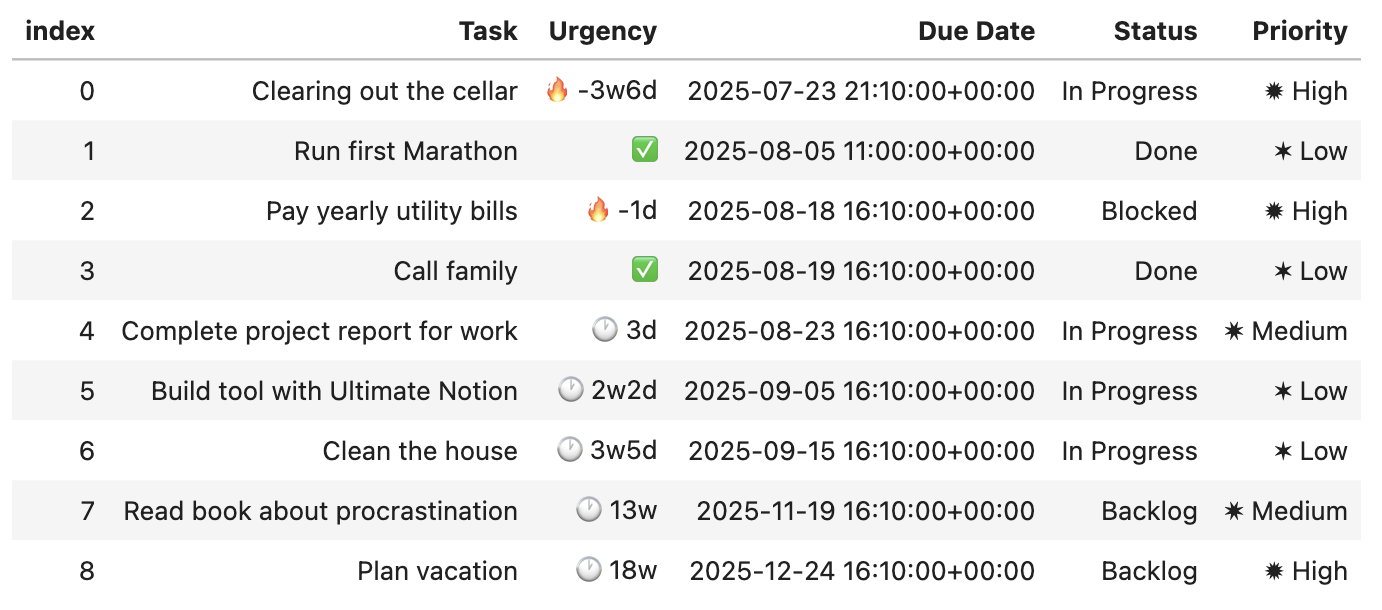This screenshot has width=1382, height=610.
Task: Click the Blocked status for utility bills
Action: [x=1149, y=211]
